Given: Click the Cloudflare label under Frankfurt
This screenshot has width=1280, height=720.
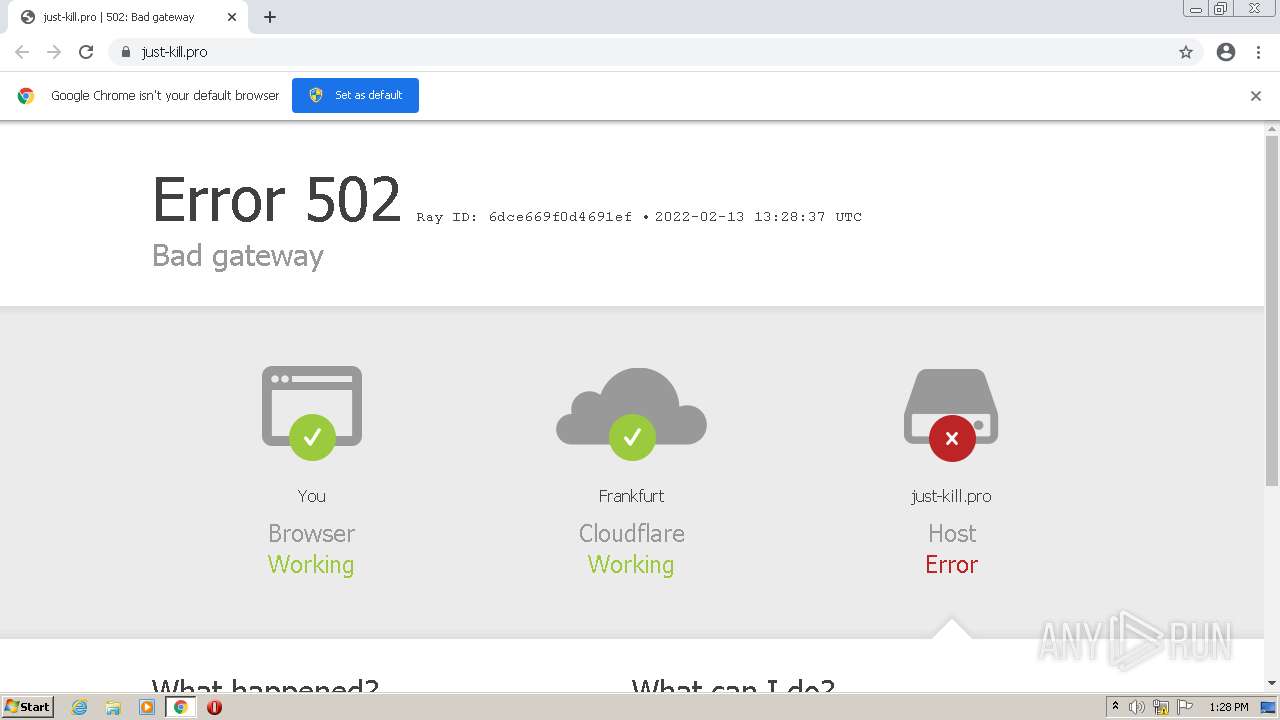Looking at the screenshot, I should click(631, 533).
